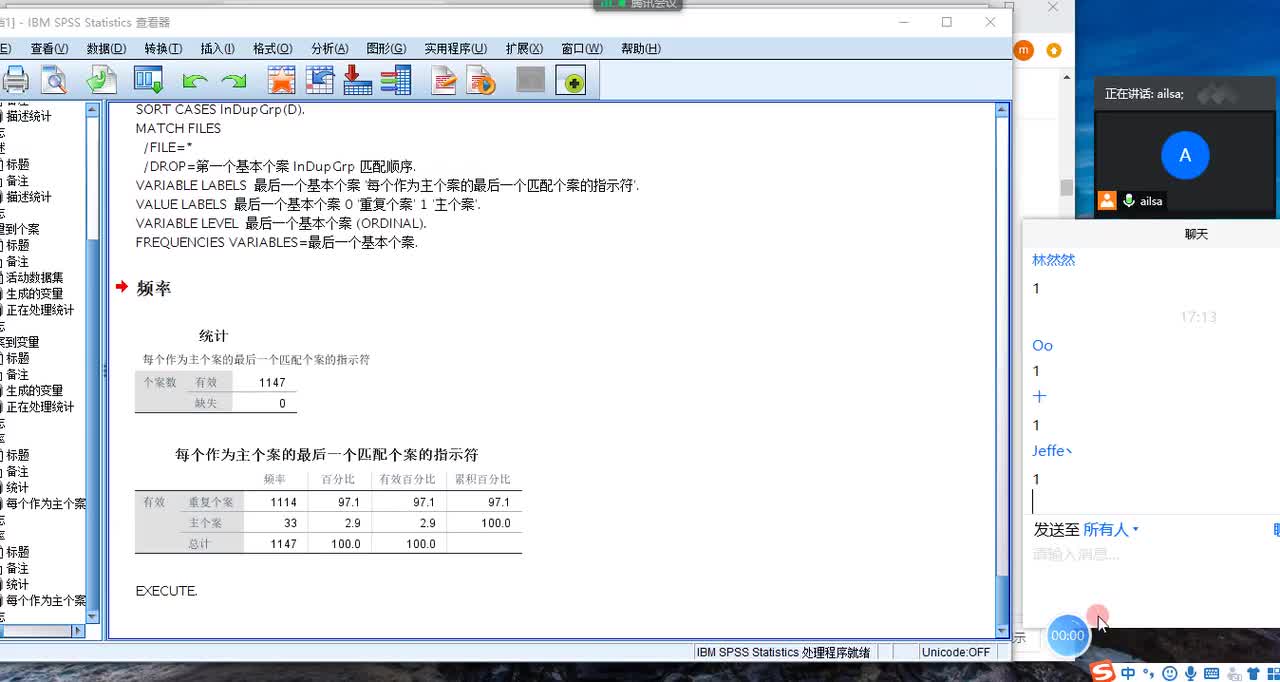This screenshot has height=682, width=1280.
Task: Click the 请输入消息 chat input field
Action: 1150,554
